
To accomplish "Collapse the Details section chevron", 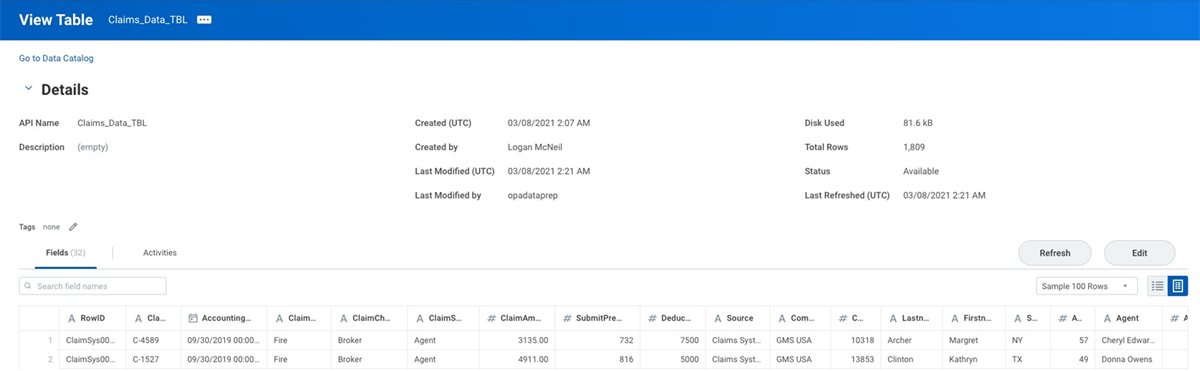I will pyautogui.click(x=28, y=89).
